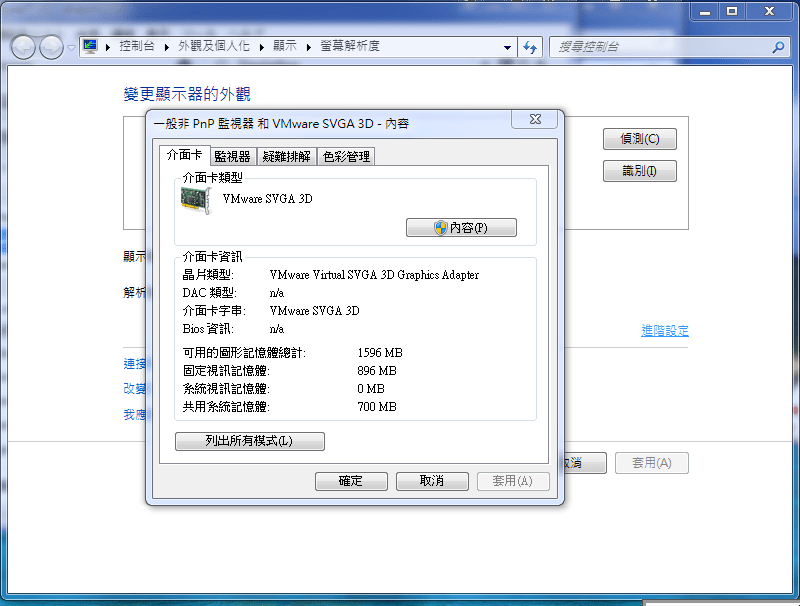Click the 識別(I) identify button
Image resolution: width=800 pixels, height=606 pixels.
point(640,171)
